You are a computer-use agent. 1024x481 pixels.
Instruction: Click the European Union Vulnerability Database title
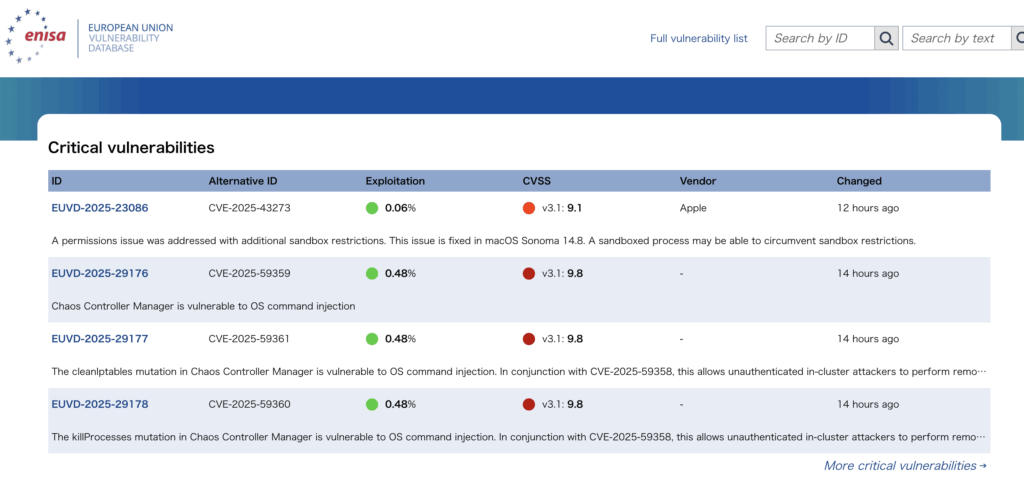pyautogui.click(x=130, y=37)
